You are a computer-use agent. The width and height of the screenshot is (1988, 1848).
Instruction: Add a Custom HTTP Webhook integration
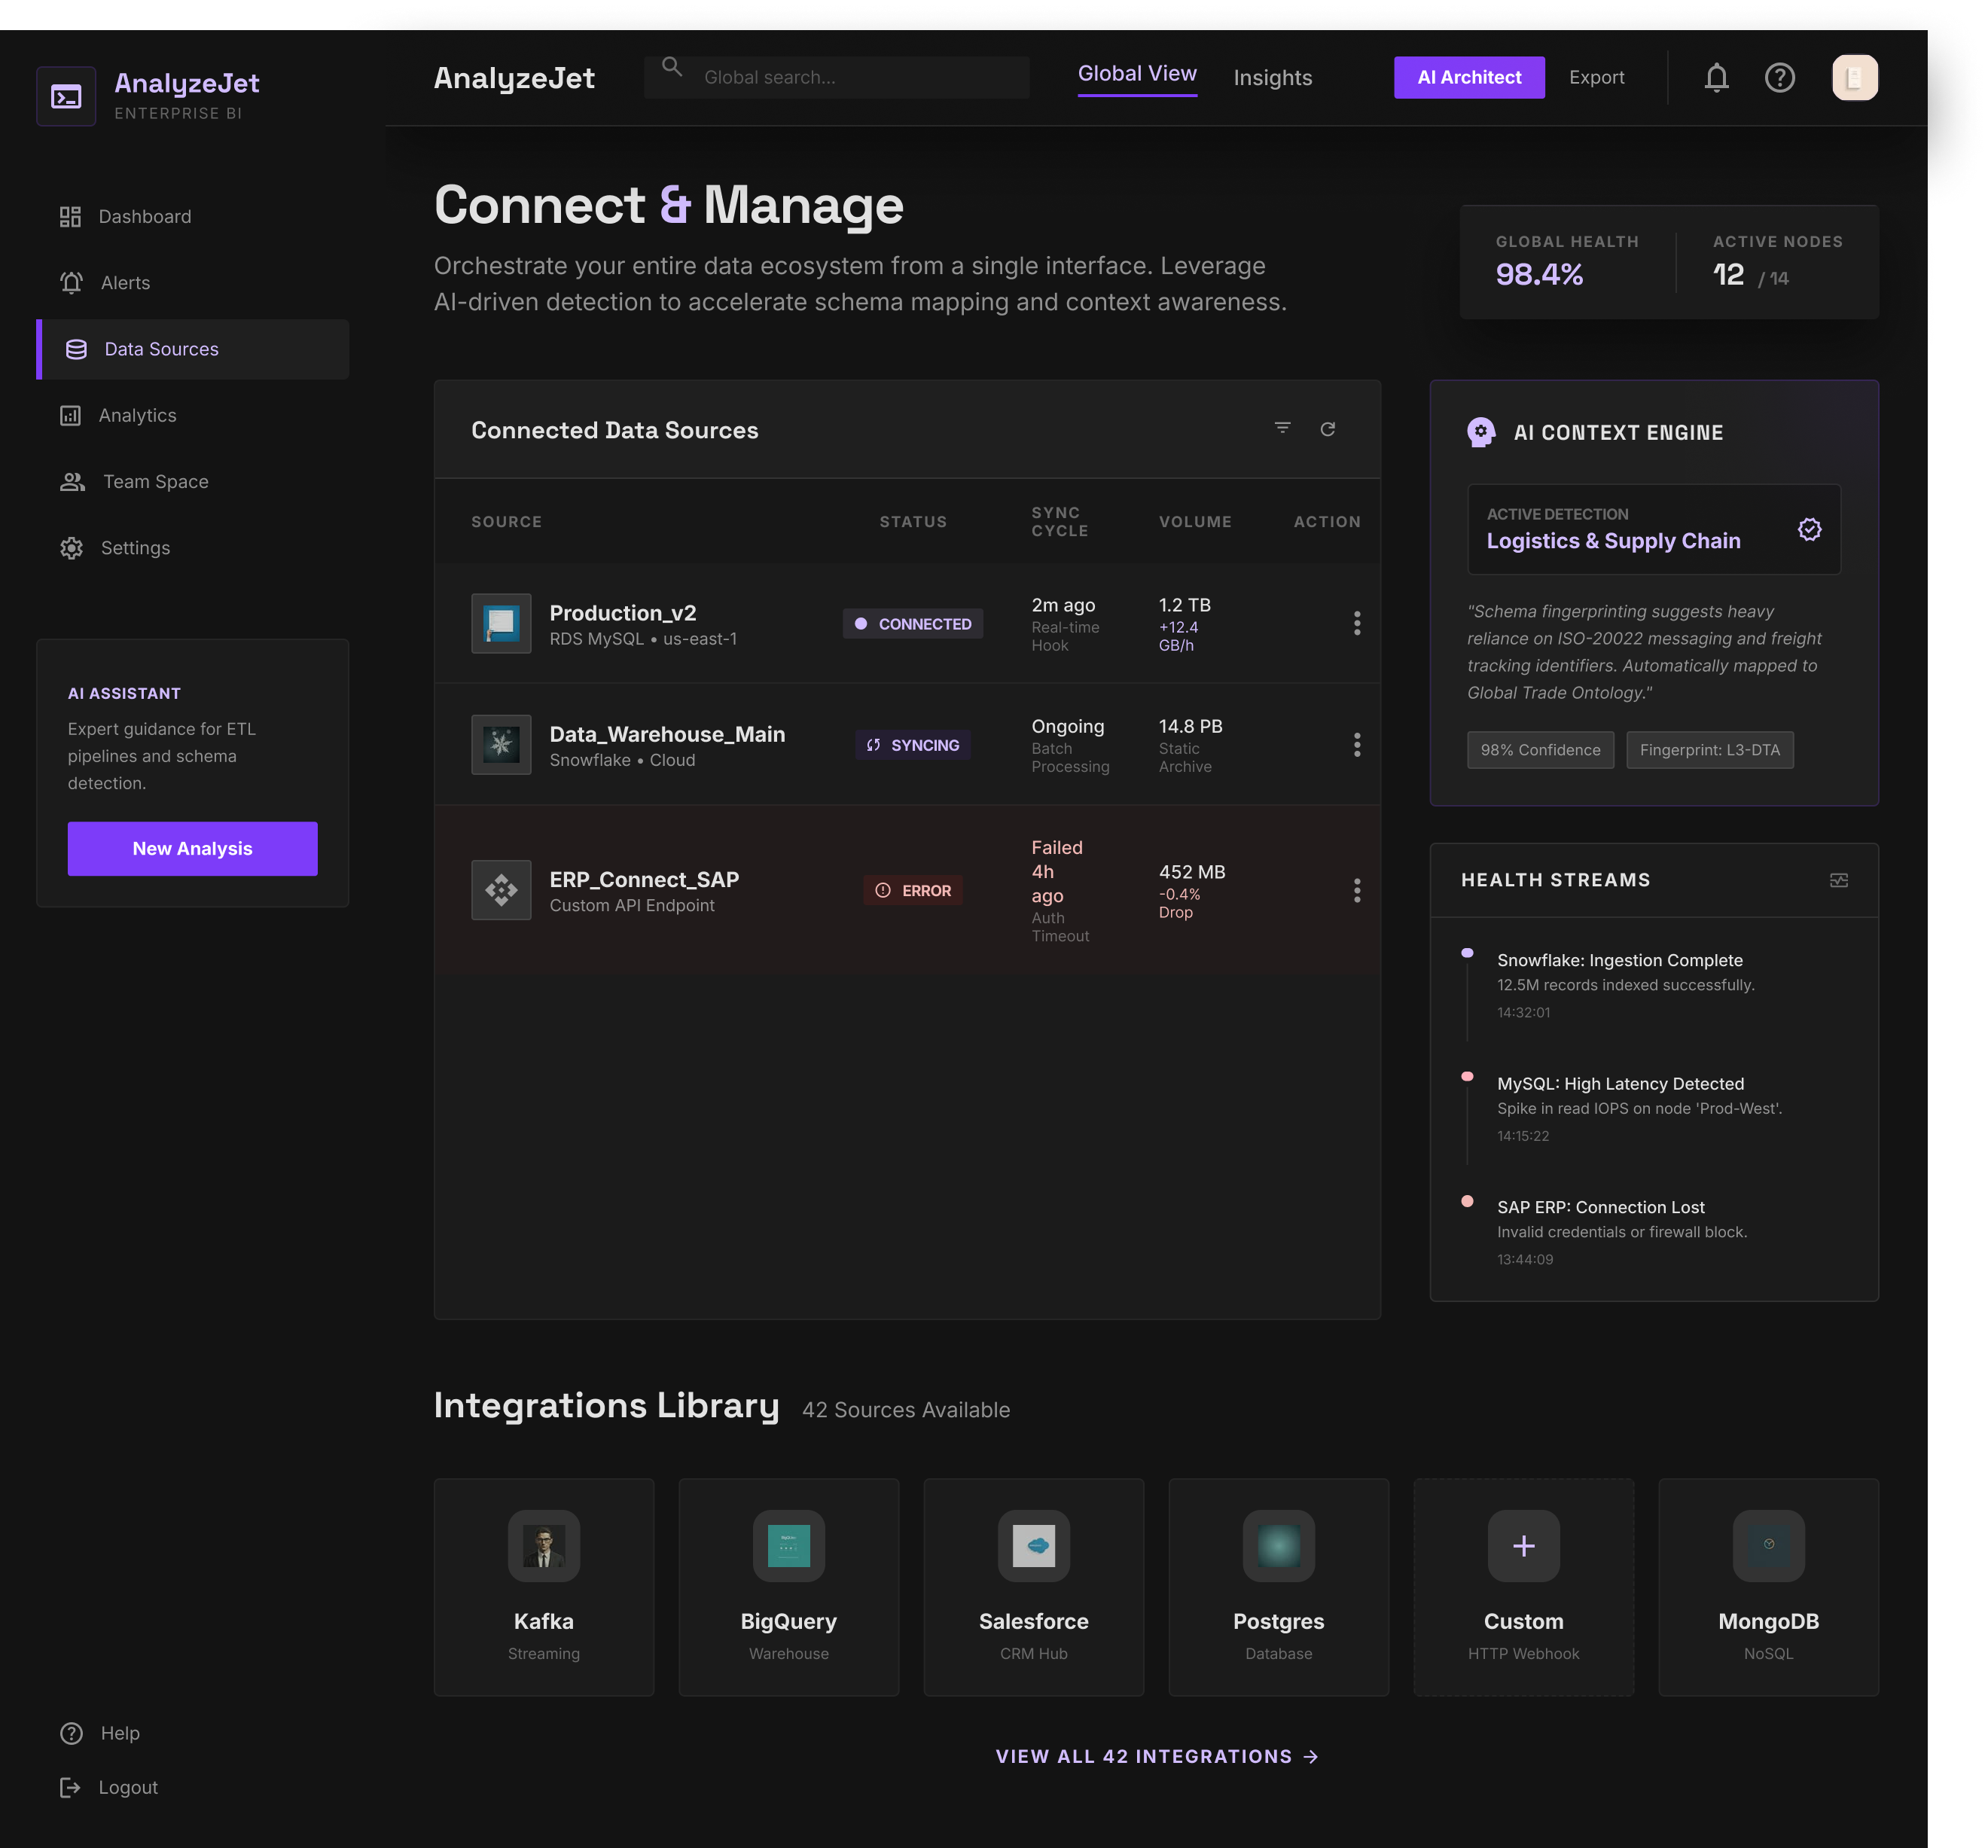click(x=1522, y=1586)
